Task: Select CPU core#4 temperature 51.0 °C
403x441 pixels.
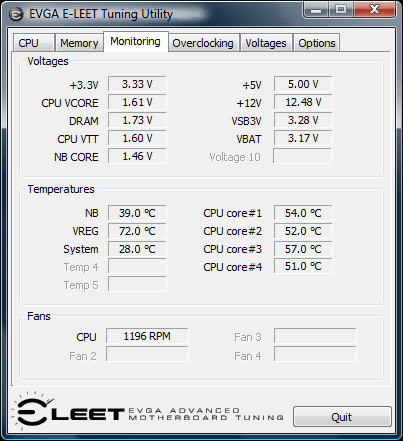Action: click(303, 266)
